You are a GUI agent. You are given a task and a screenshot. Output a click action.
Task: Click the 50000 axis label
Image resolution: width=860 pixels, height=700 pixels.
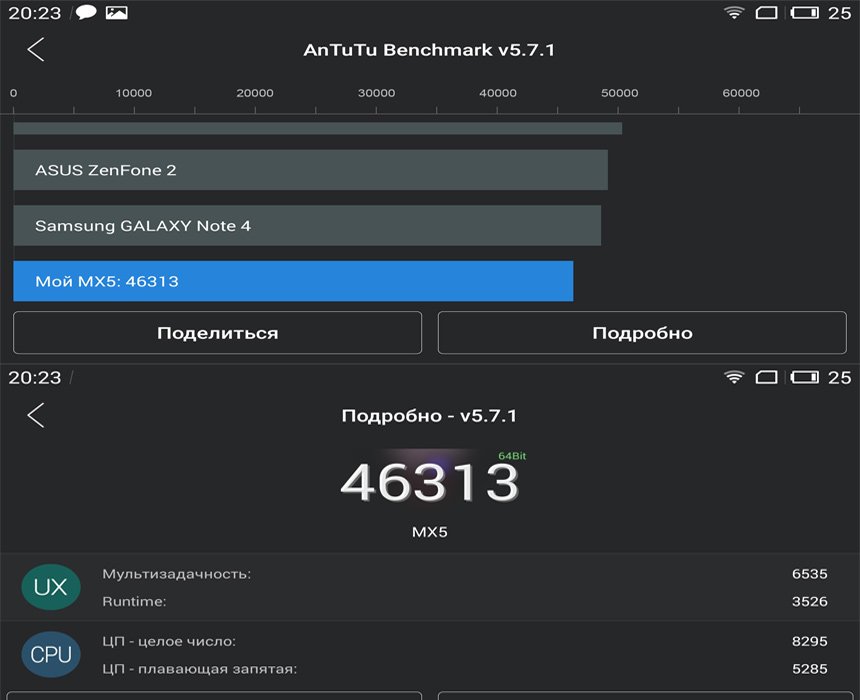pyautogui.click(x=619, y=93)
